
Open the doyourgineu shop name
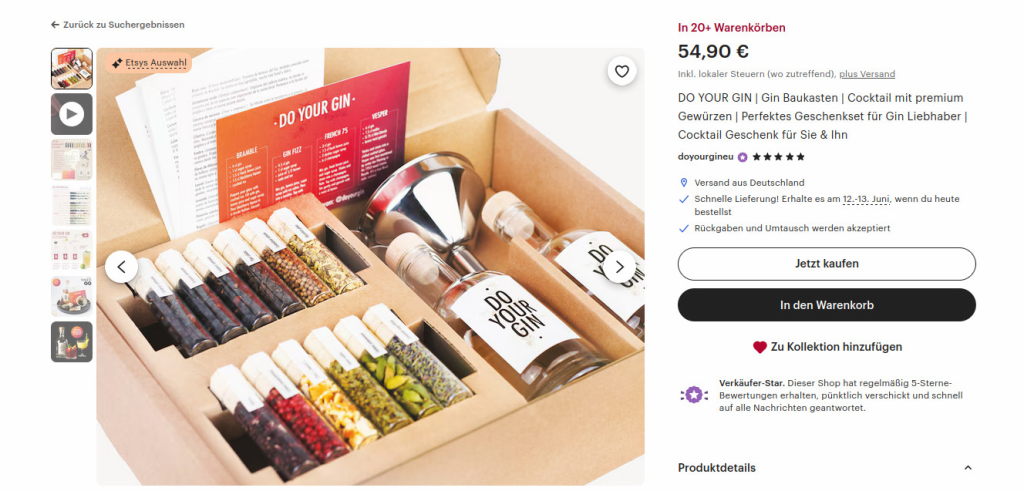(705, 157)
